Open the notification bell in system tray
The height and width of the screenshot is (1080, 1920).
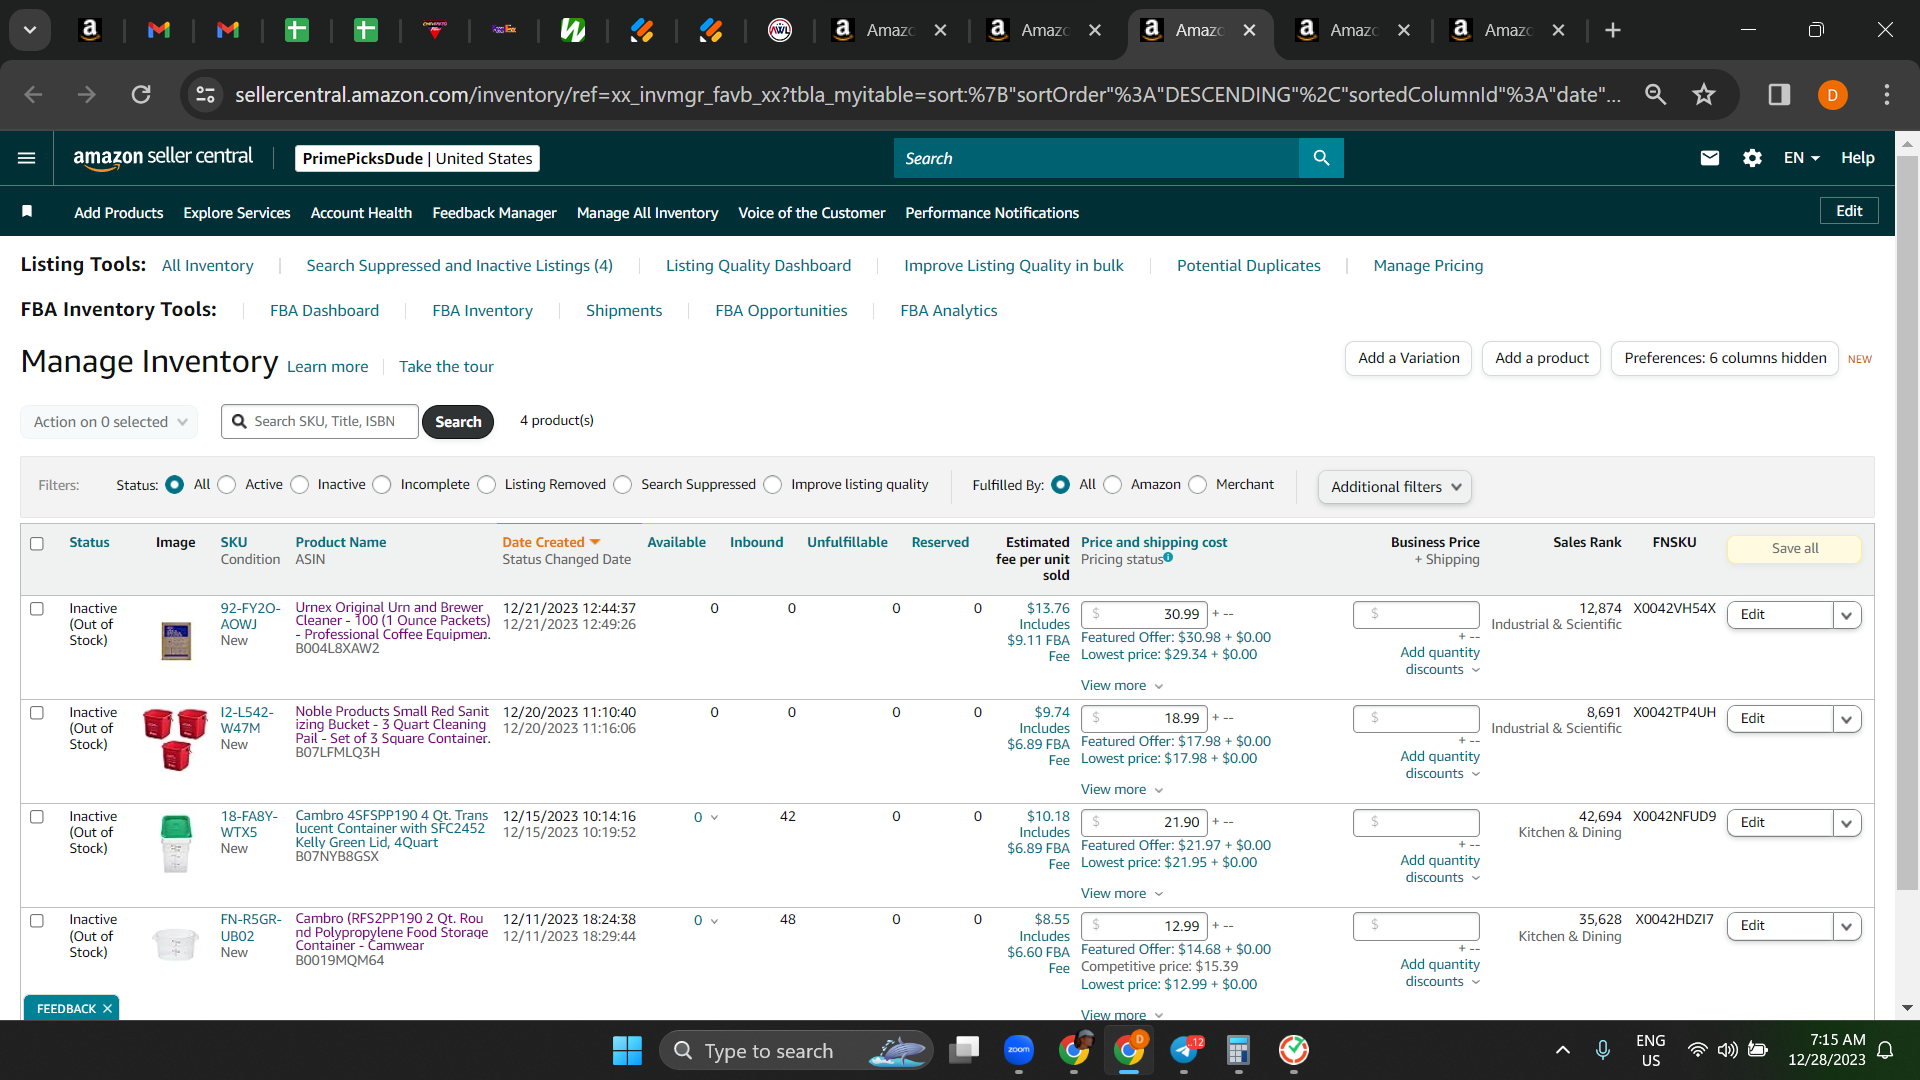(x=1886, y=1050)
